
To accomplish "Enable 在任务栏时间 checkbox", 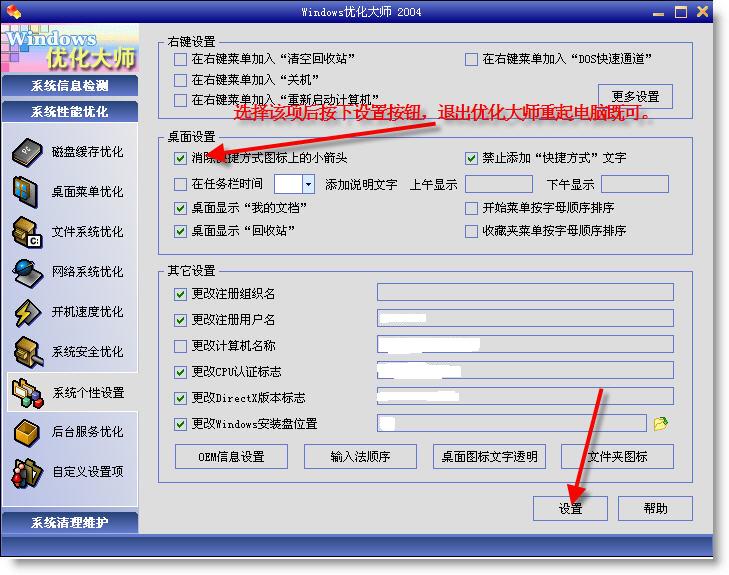I will click(180, 185).
